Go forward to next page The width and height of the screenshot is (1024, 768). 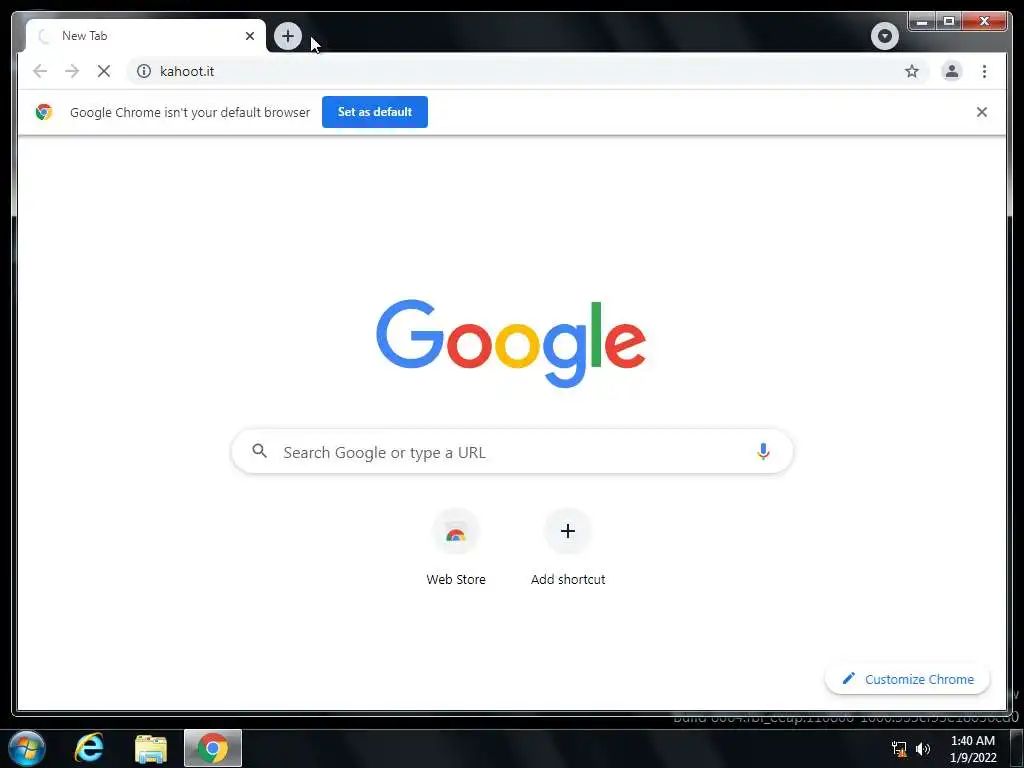coord(72,71)
